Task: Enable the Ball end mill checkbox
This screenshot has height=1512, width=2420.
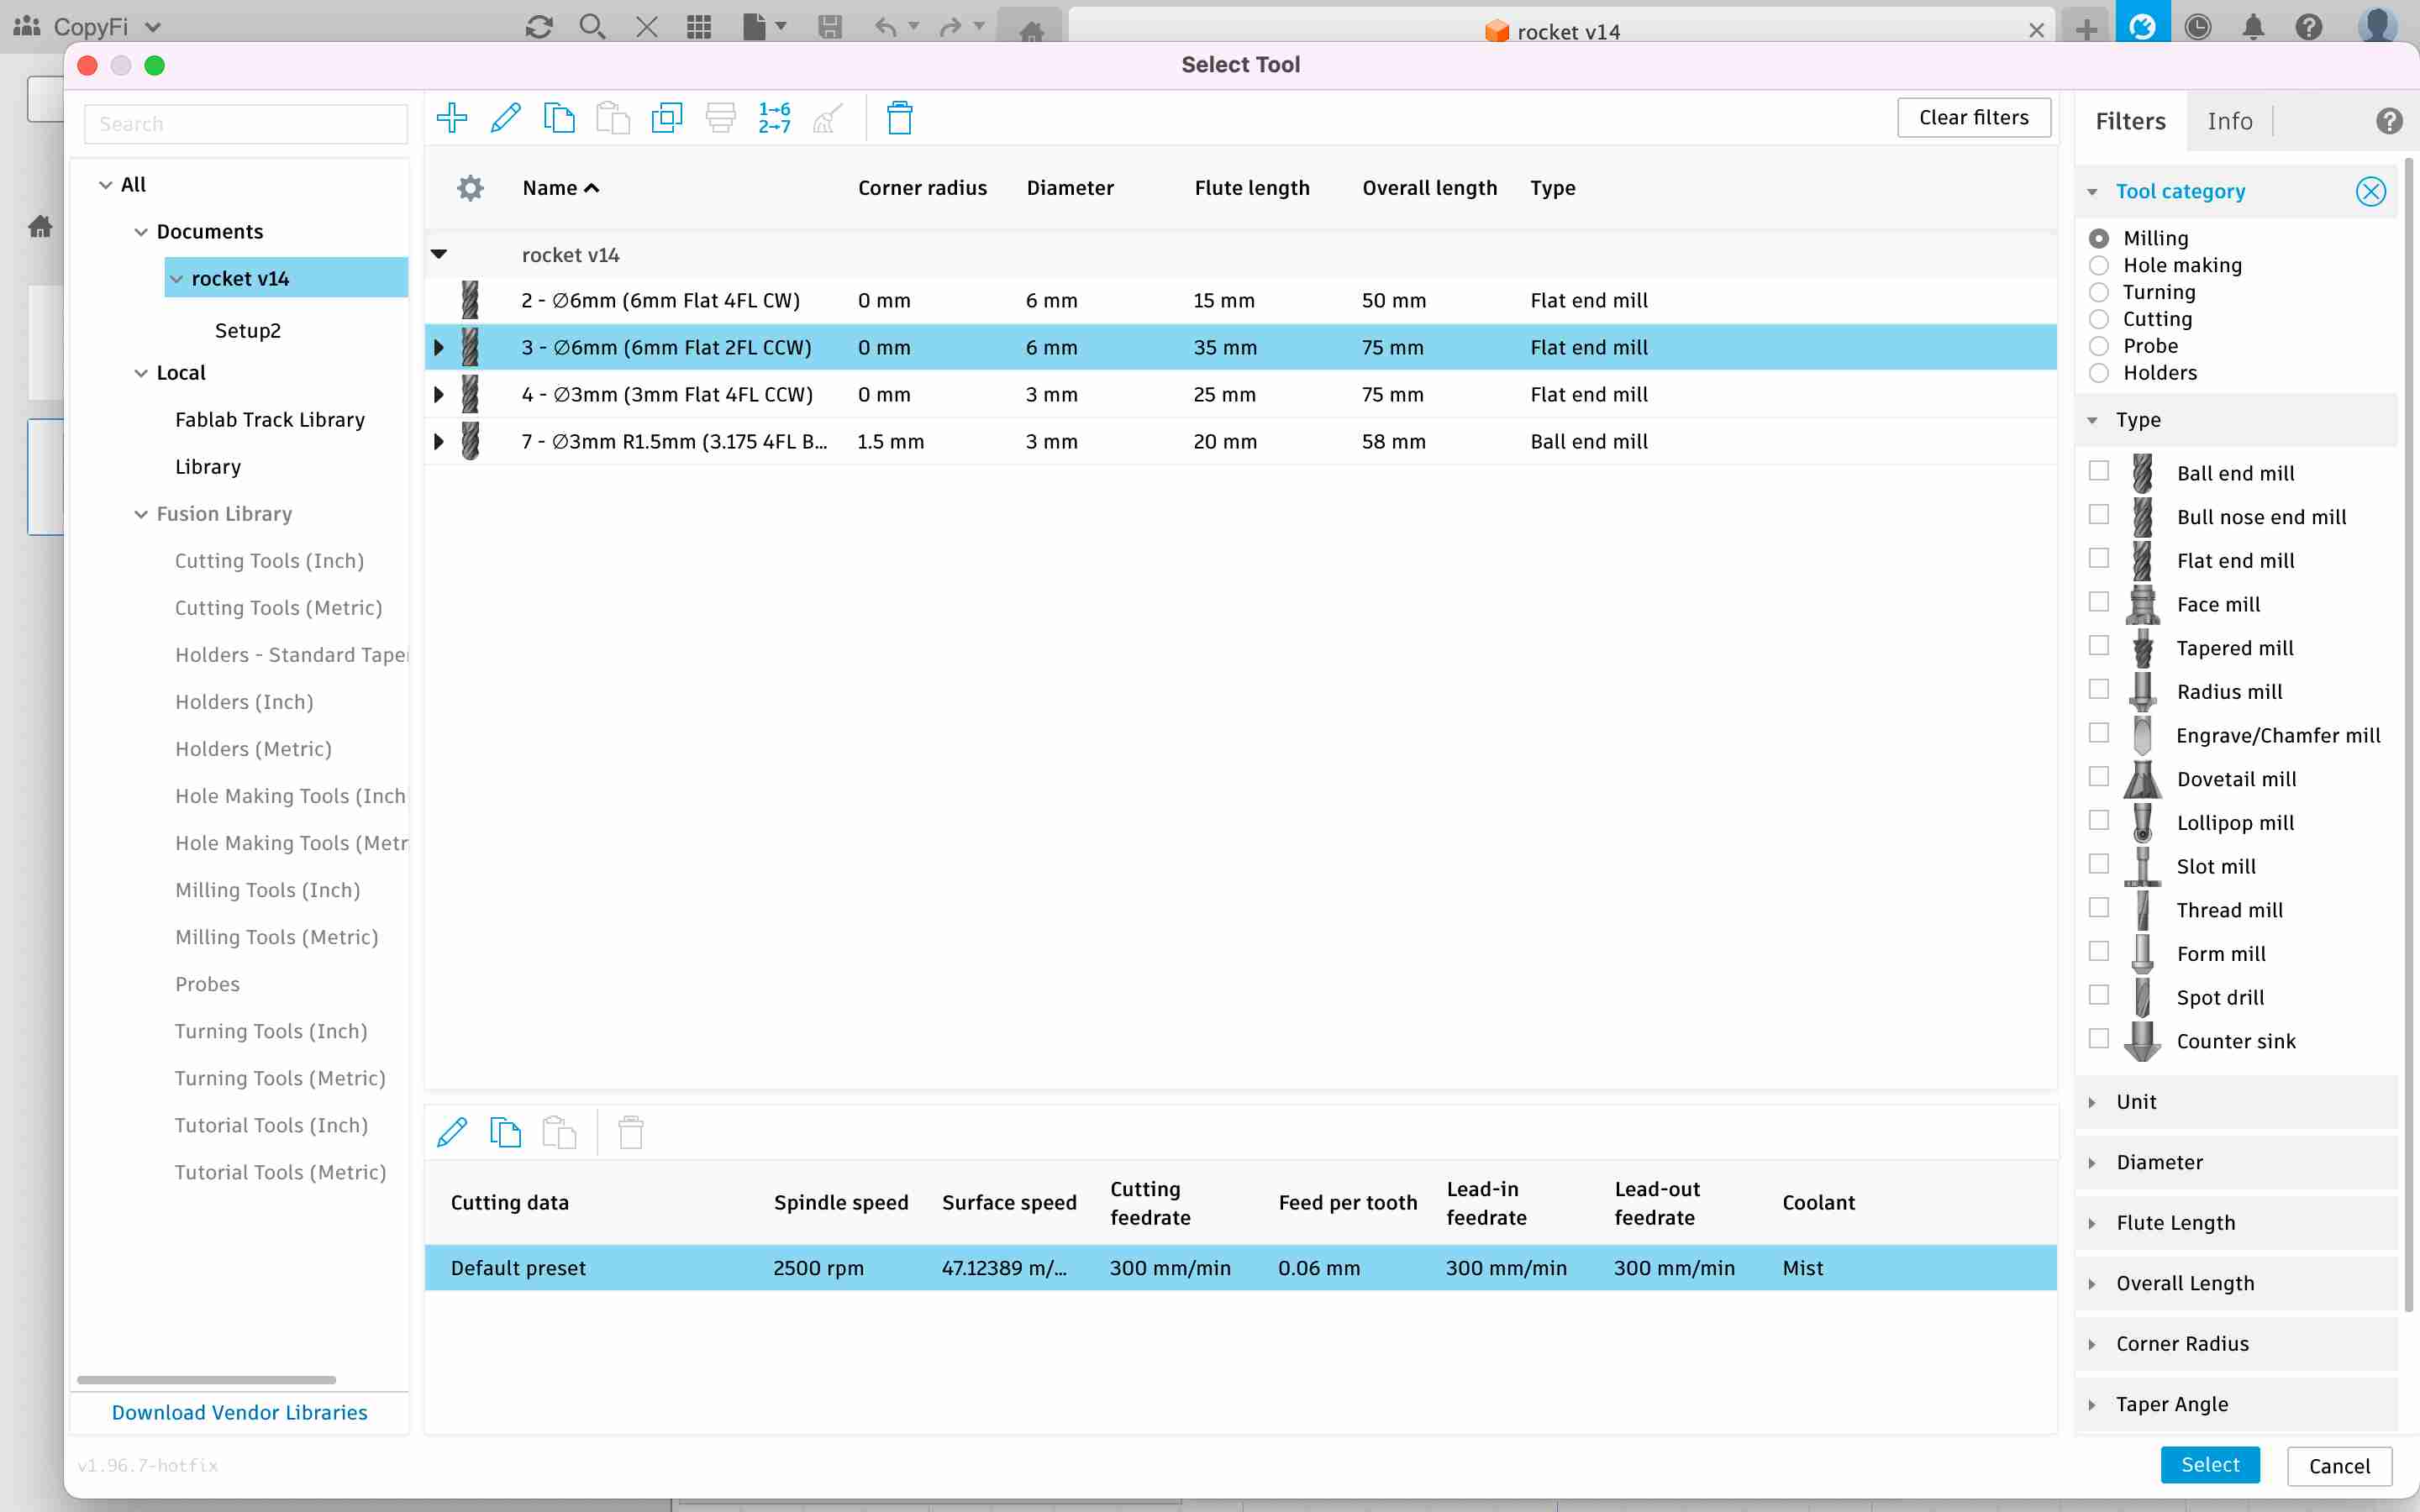Action: (x=2099, y=470)
